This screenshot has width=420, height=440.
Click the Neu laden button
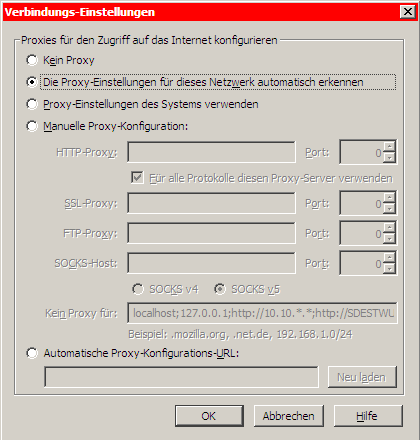[x=362, y=377]
